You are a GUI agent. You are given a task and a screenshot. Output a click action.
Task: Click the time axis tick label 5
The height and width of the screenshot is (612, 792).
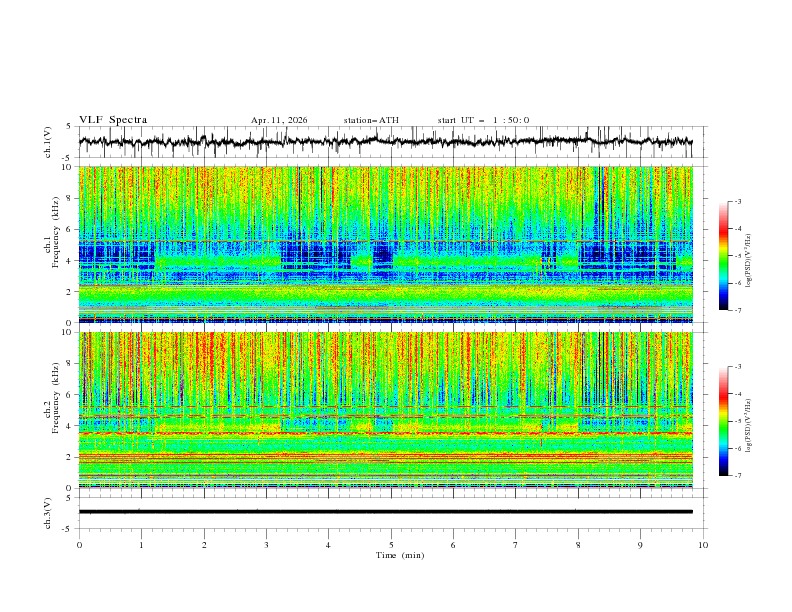pyautogui.click(x=391, y=545)
